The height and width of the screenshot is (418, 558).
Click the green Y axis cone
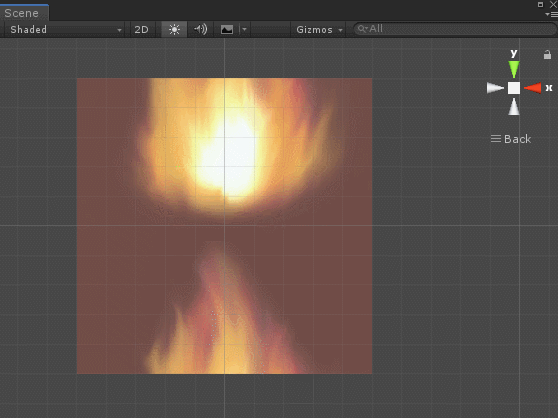point(514,69)
